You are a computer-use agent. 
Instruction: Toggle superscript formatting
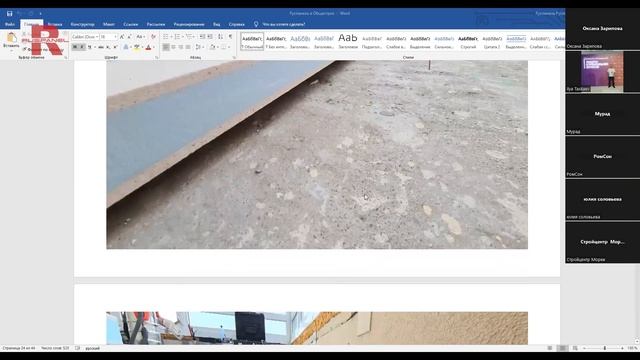click(115, 47)
